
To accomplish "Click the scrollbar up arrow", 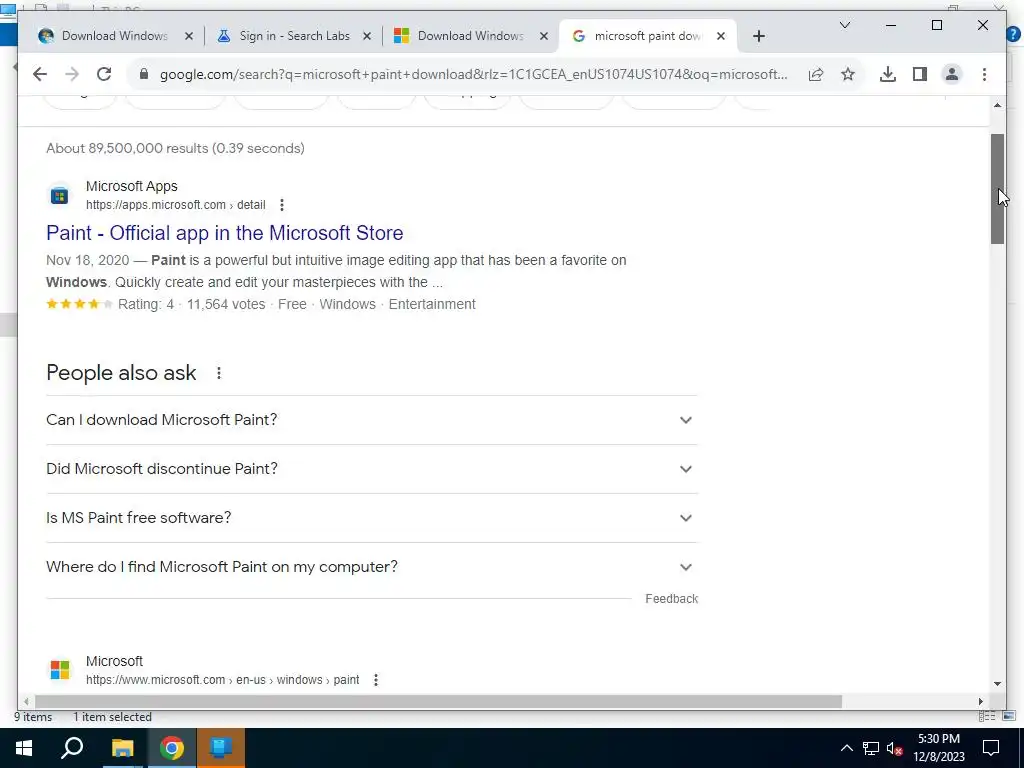I will (997, 104).
